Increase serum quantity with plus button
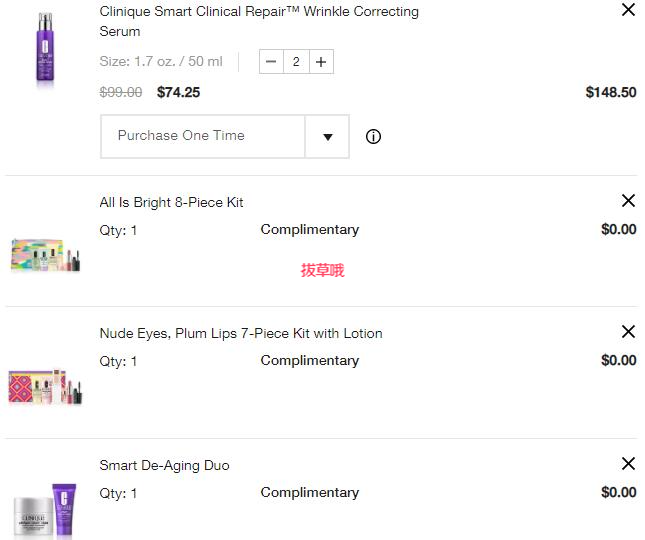This screenshot has height=540, width=645. pyautogui.click(x=321, y=62)
